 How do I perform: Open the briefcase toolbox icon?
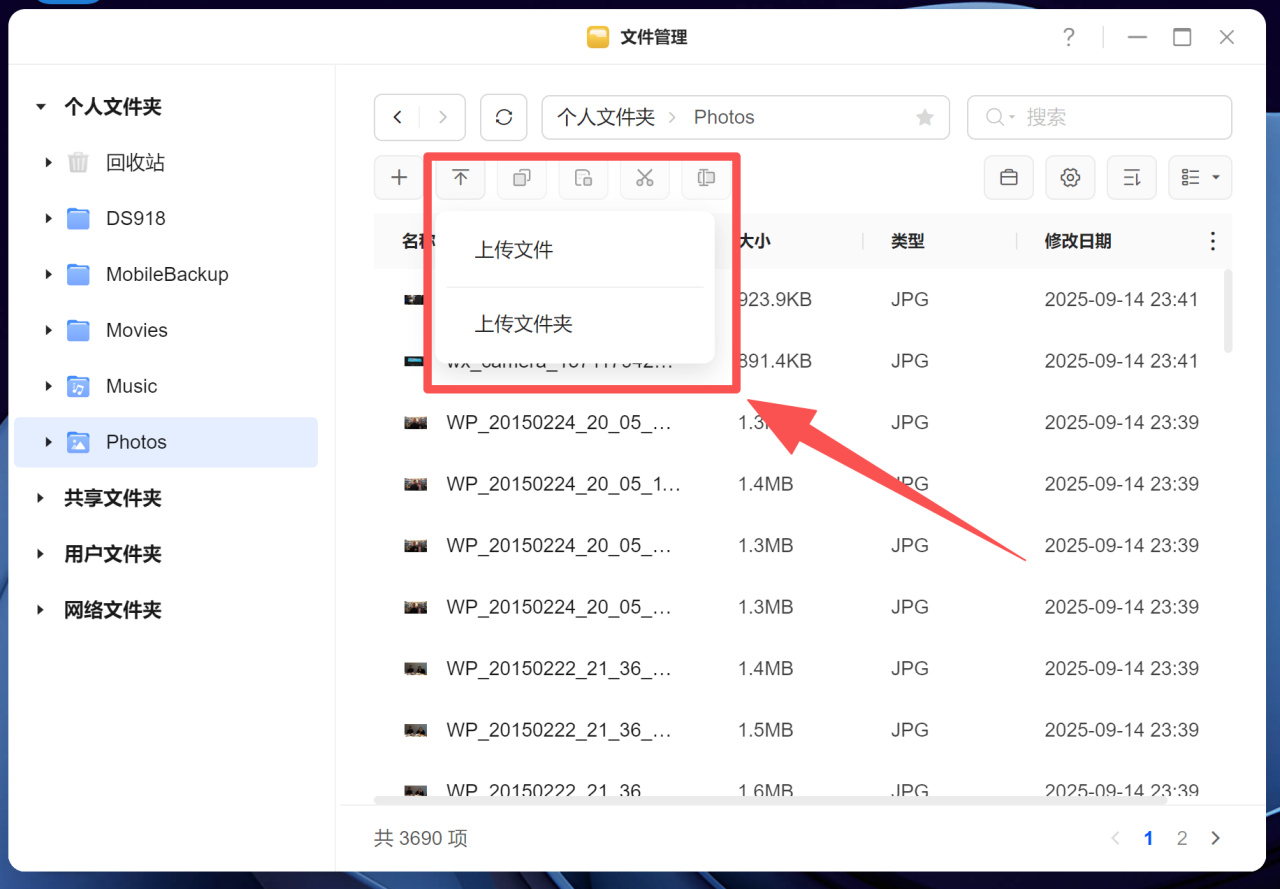pos(1009,178)
